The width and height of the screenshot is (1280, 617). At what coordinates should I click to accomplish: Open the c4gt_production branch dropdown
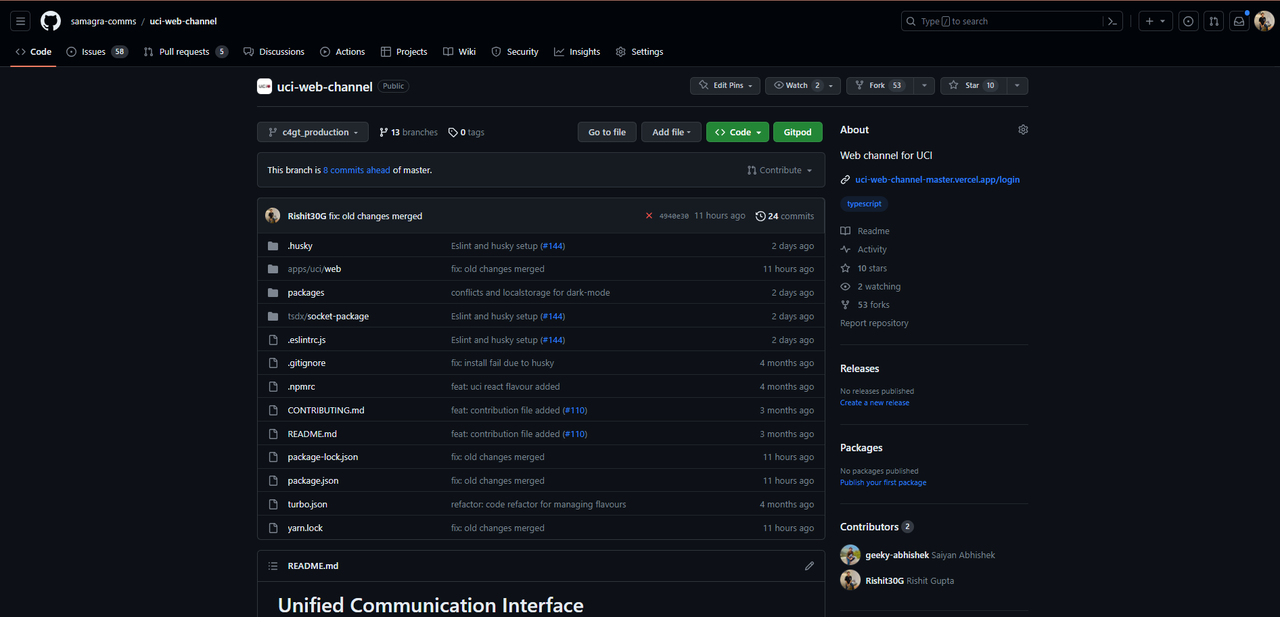[313, 132]
